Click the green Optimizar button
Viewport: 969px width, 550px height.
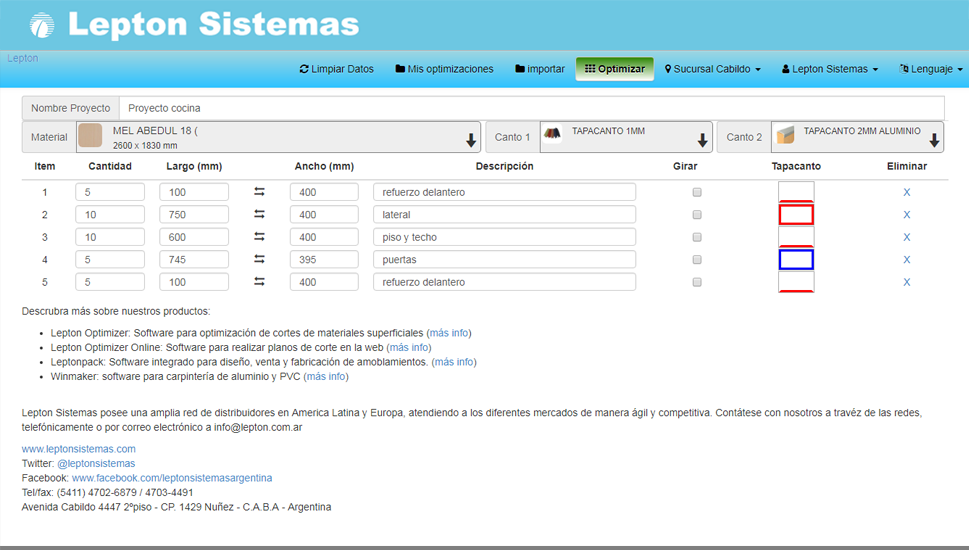point(615,69)
